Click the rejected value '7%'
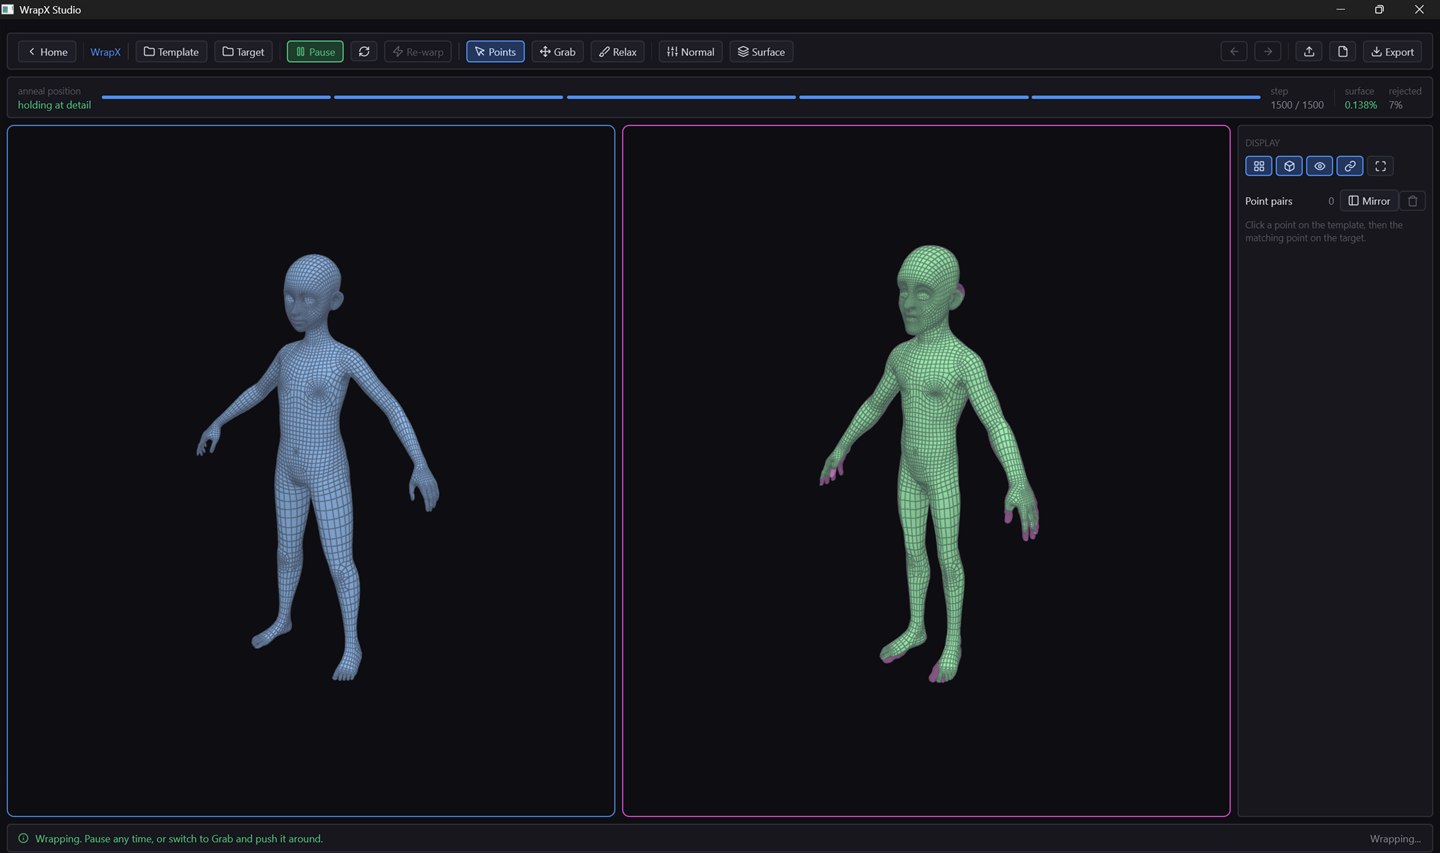 point(1396,105)
